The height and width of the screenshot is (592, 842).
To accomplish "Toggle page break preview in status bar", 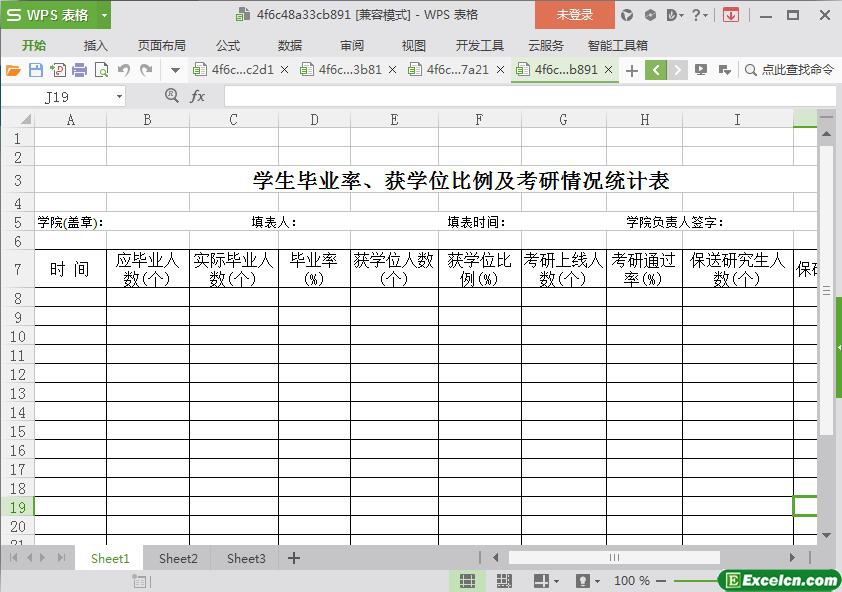I will click(x=504, y=581).
